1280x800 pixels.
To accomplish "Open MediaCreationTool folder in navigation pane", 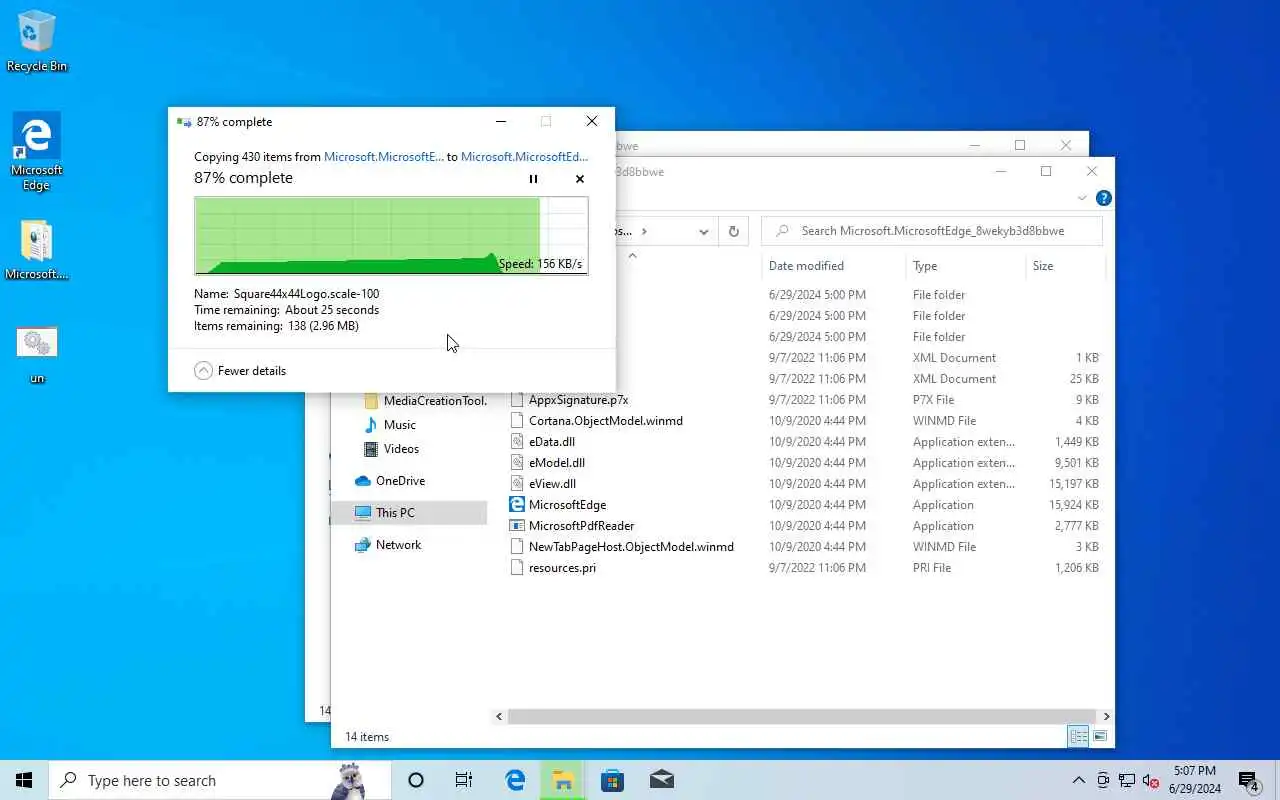I will click(x=425, y=401).
